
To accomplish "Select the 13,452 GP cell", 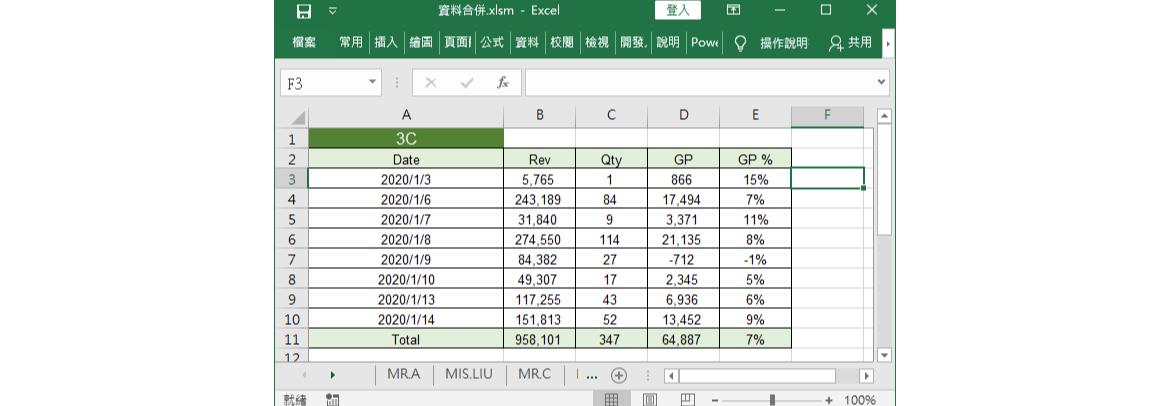I will pyautogui.click(x=683, y=320).
